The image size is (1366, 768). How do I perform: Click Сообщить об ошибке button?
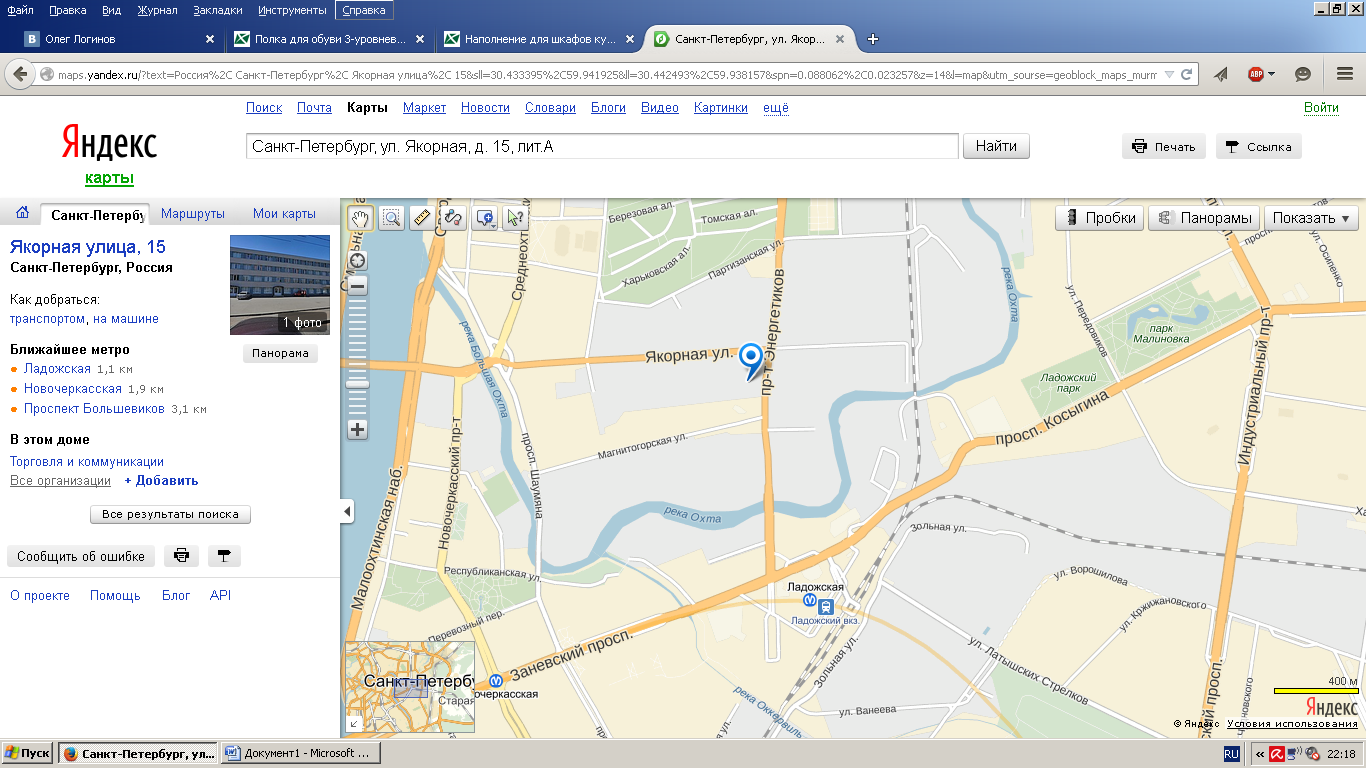point(81,557)
